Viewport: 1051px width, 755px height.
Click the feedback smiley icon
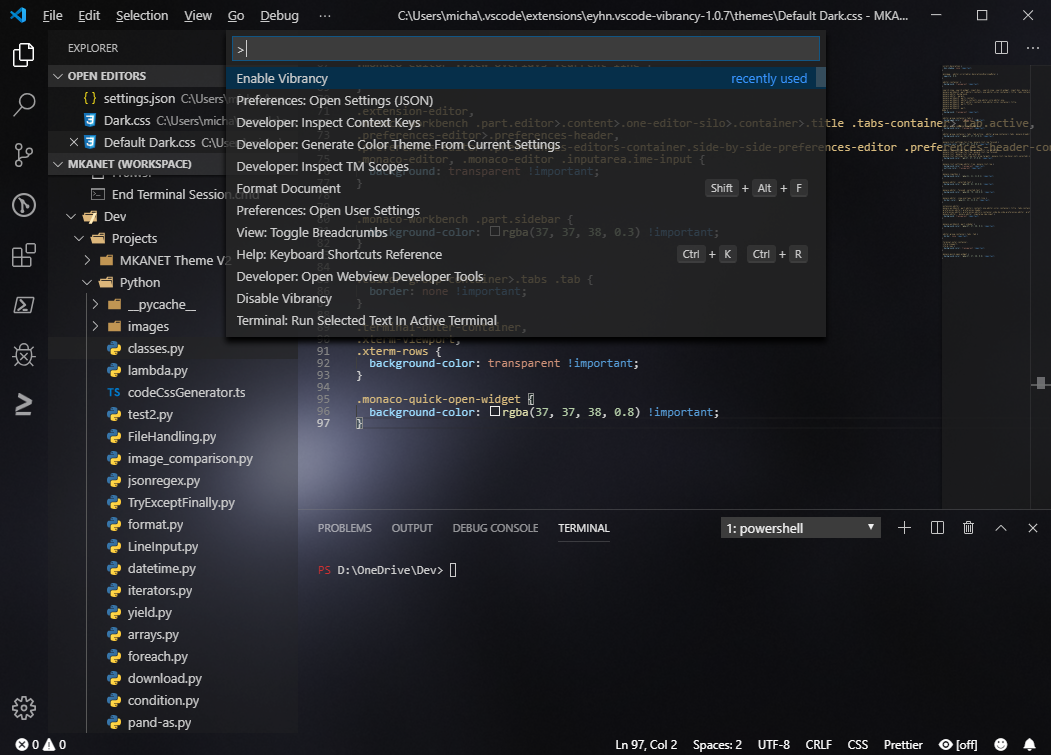1001,744
